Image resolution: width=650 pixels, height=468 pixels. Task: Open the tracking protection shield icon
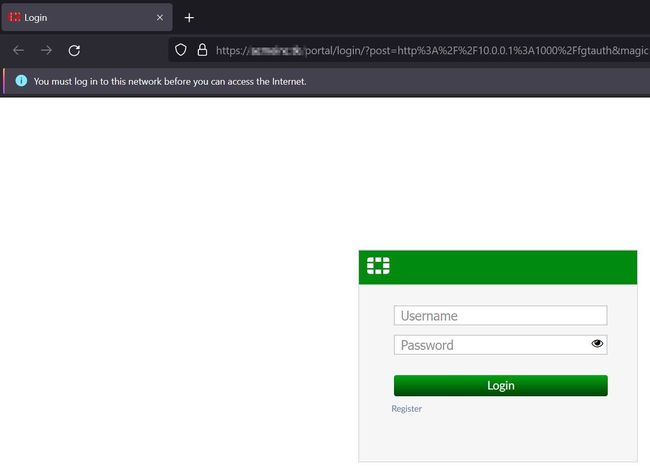[180, 50]
